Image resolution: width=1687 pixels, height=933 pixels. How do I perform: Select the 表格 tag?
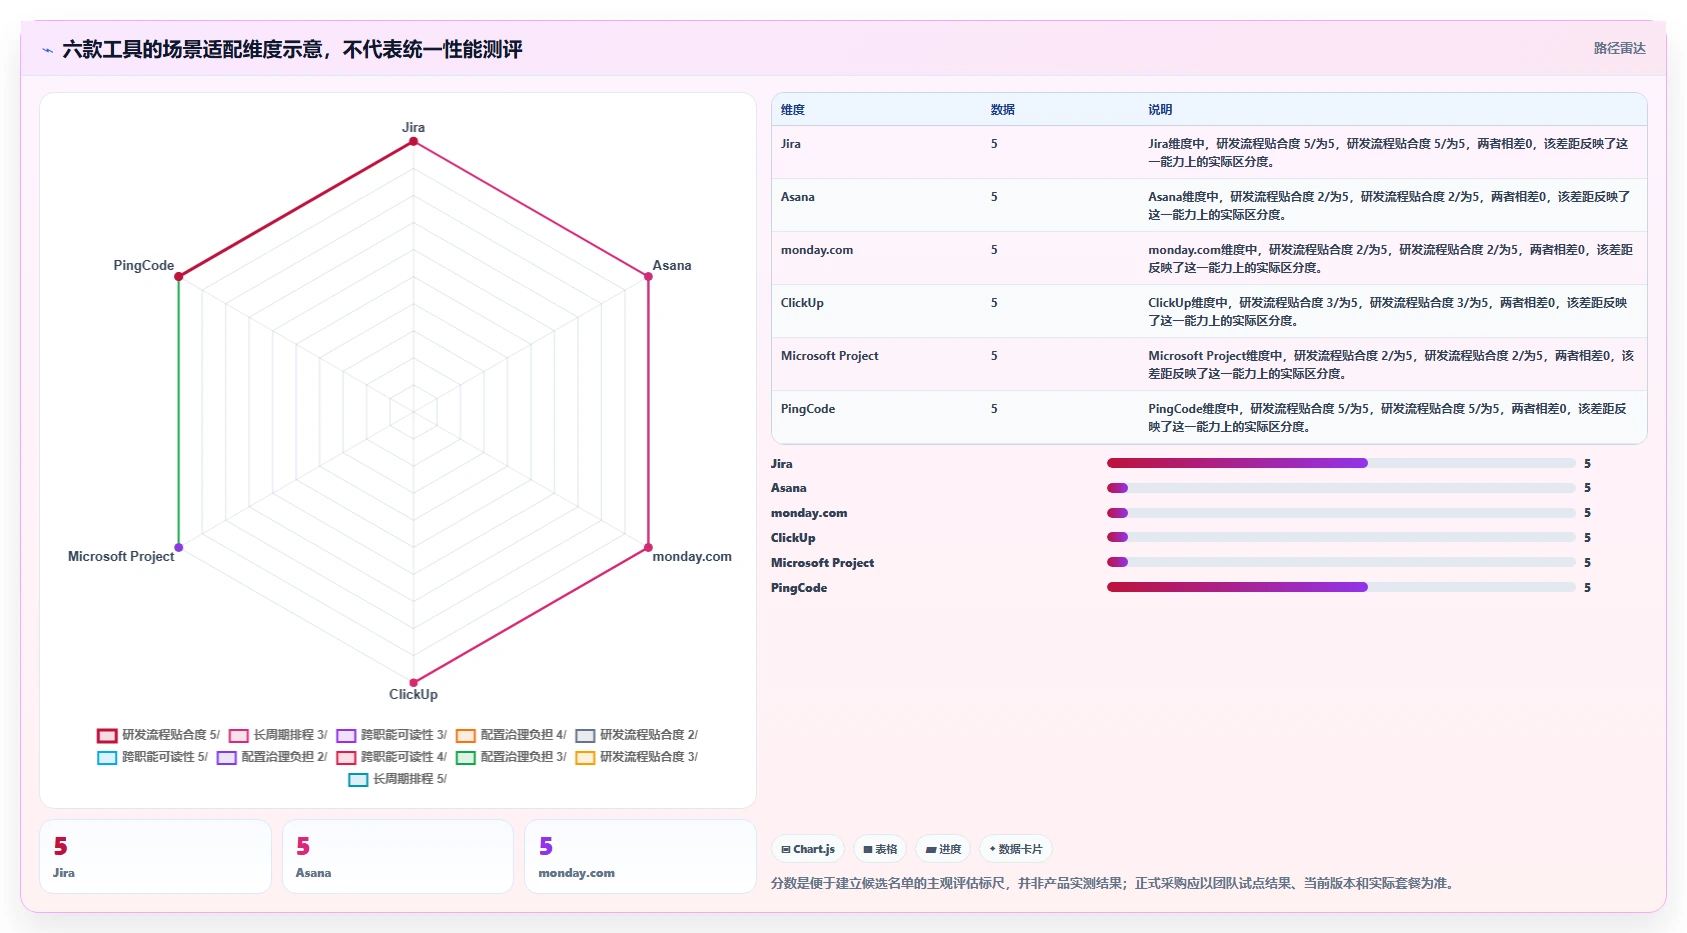click(x=880, y=849)
